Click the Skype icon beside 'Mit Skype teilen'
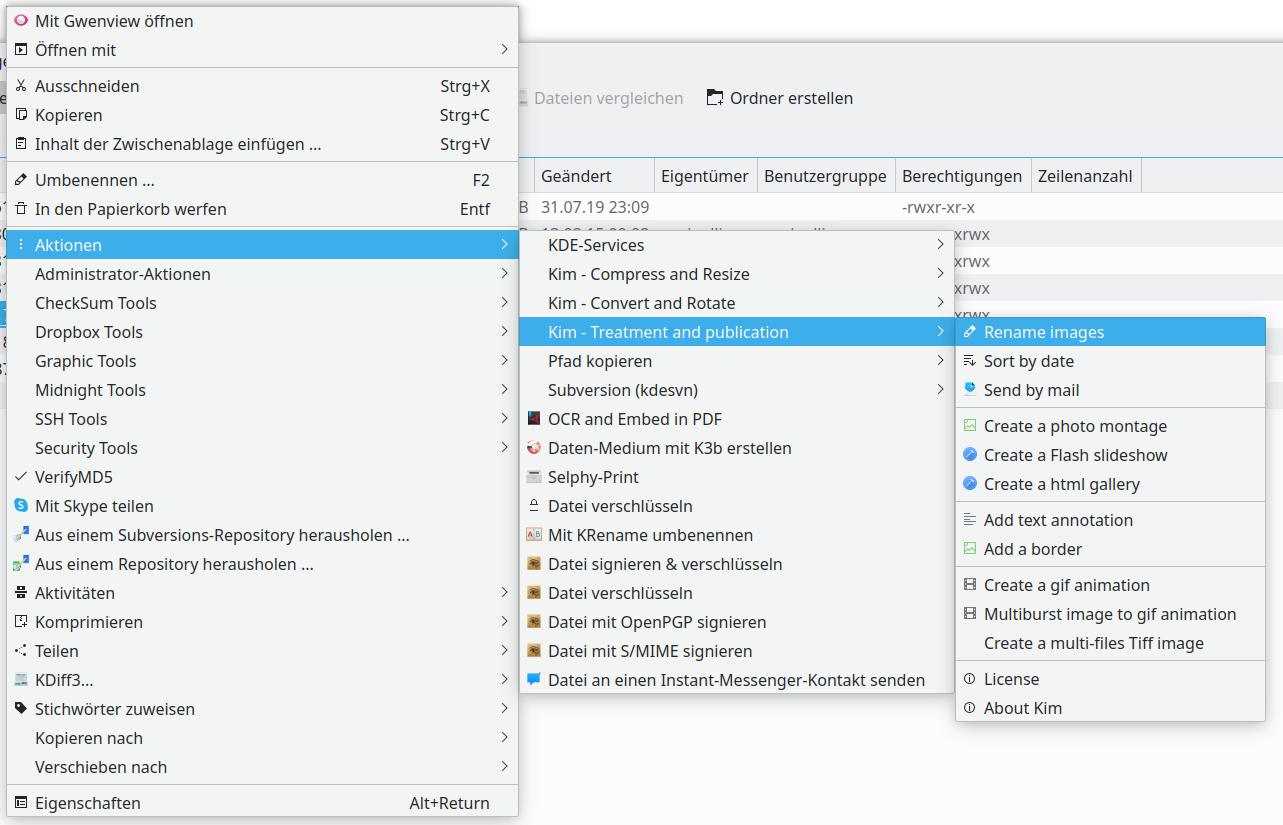This screenshot has height=825, width=1283. pyautogui.click(x=21, y=506)
